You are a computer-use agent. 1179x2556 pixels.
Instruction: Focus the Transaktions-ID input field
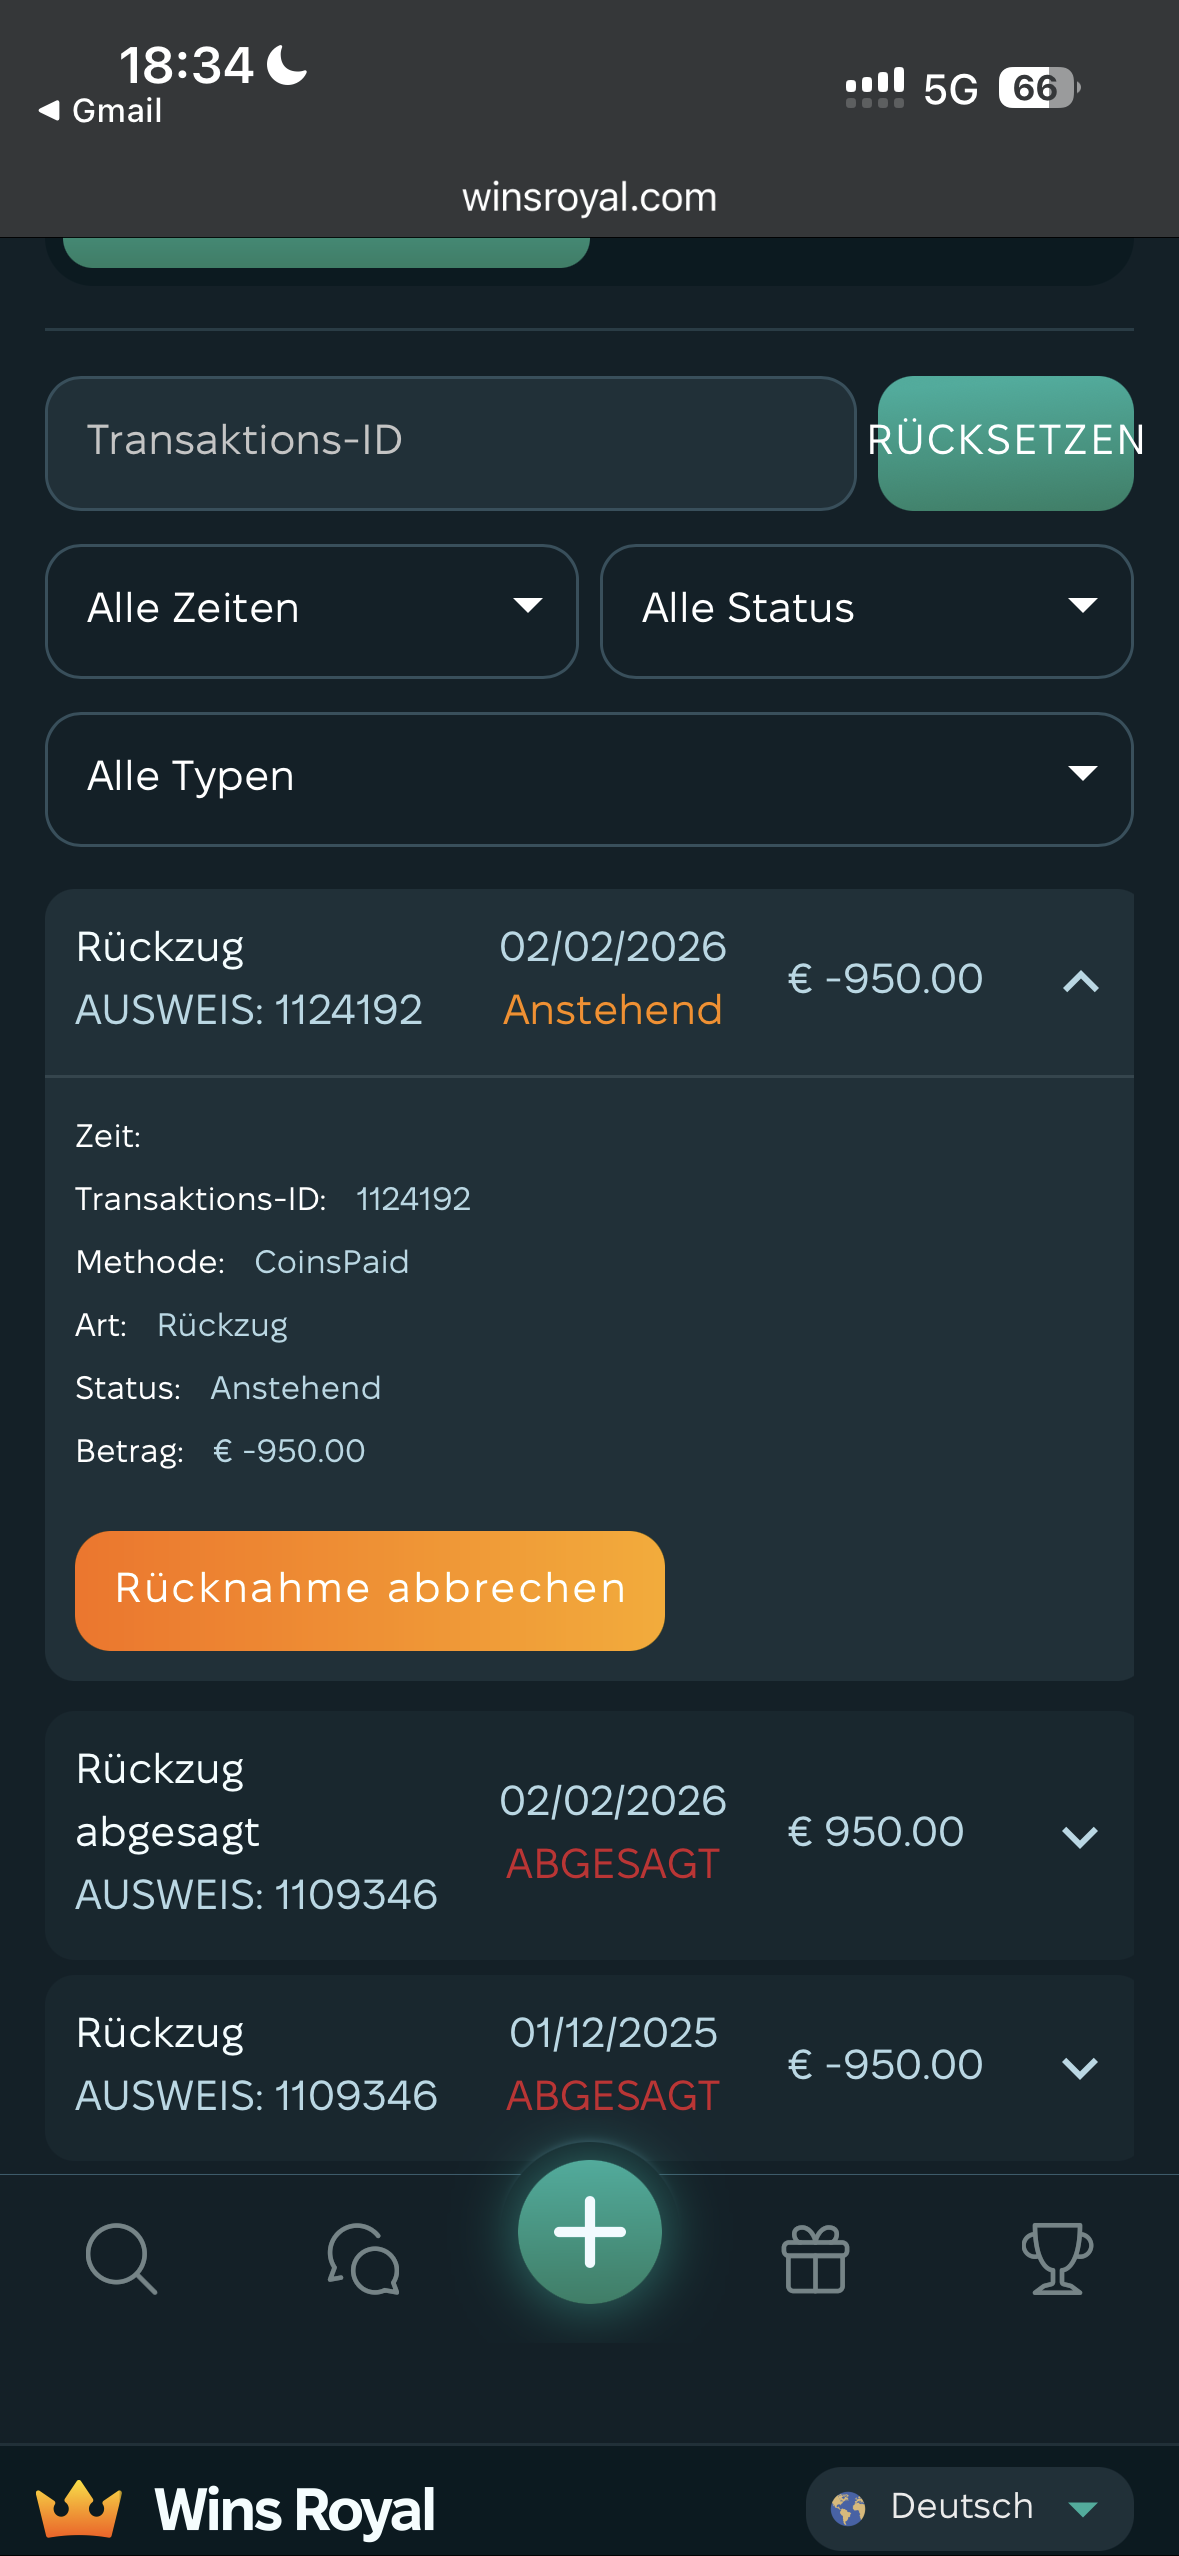450,442
